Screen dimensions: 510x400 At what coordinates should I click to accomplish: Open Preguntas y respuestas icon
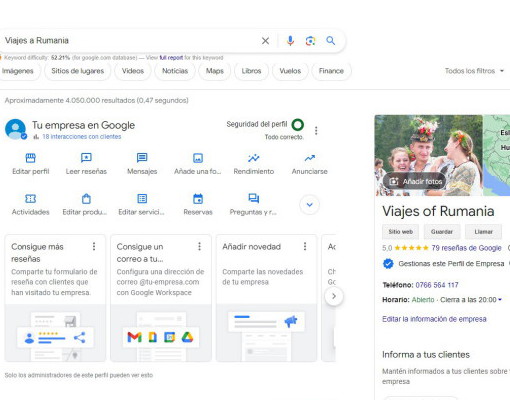tap(254, 198)
